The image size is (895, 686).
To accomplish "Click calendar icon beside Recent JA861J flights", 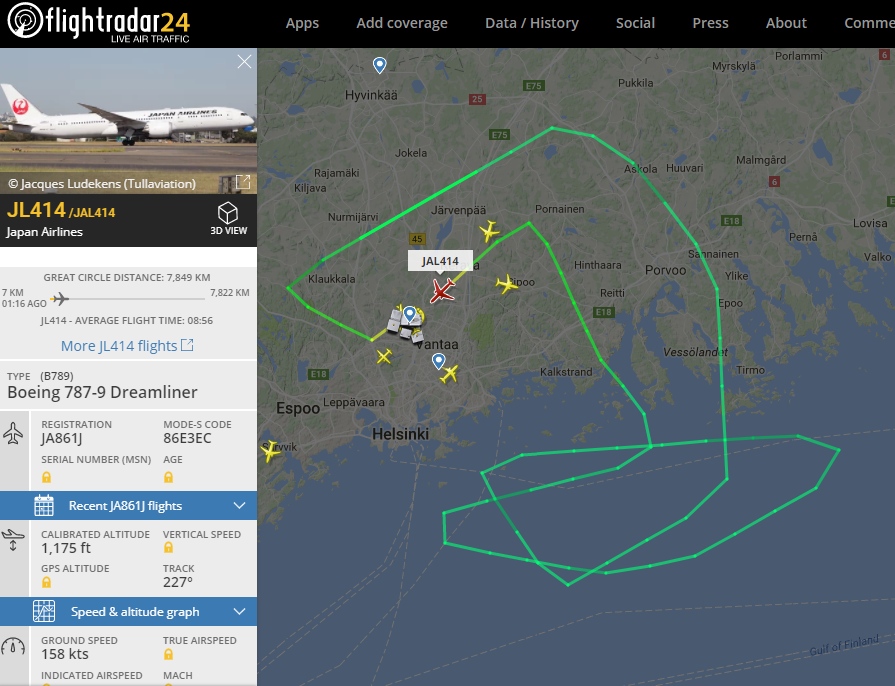I will 44,506.
